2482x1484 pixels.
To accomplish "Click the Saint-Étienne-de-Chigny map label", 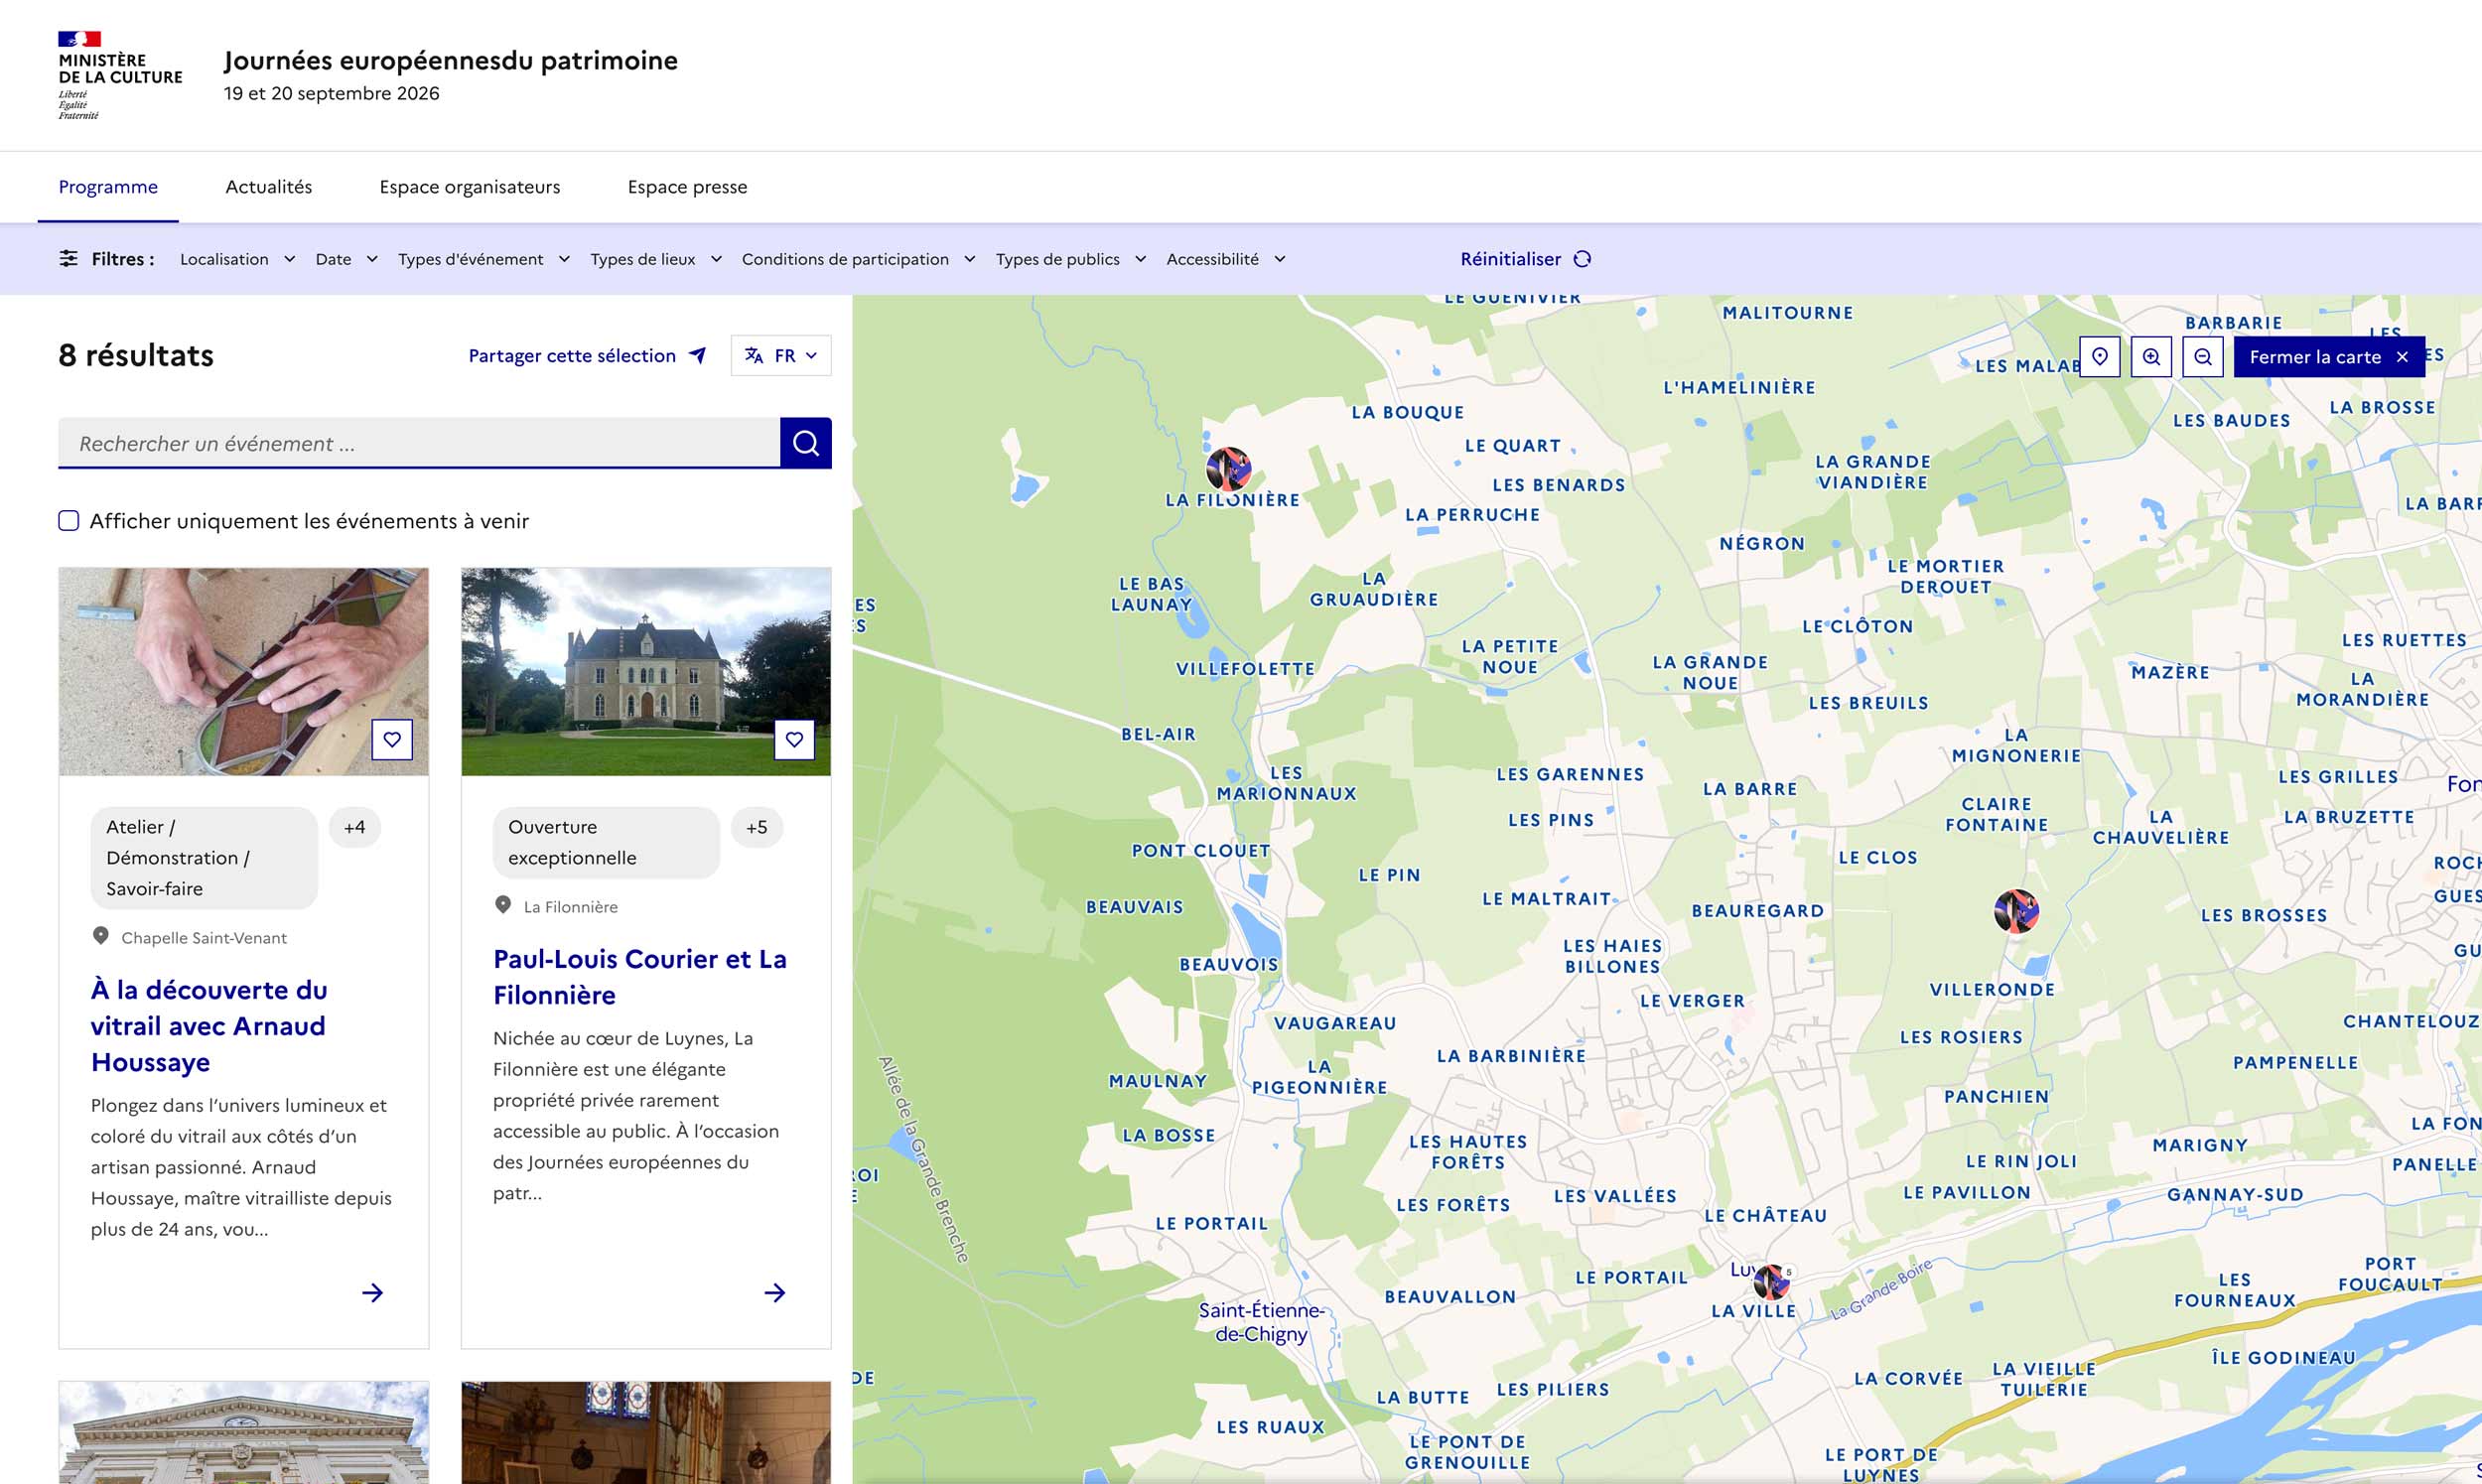I will 1261,1321.
